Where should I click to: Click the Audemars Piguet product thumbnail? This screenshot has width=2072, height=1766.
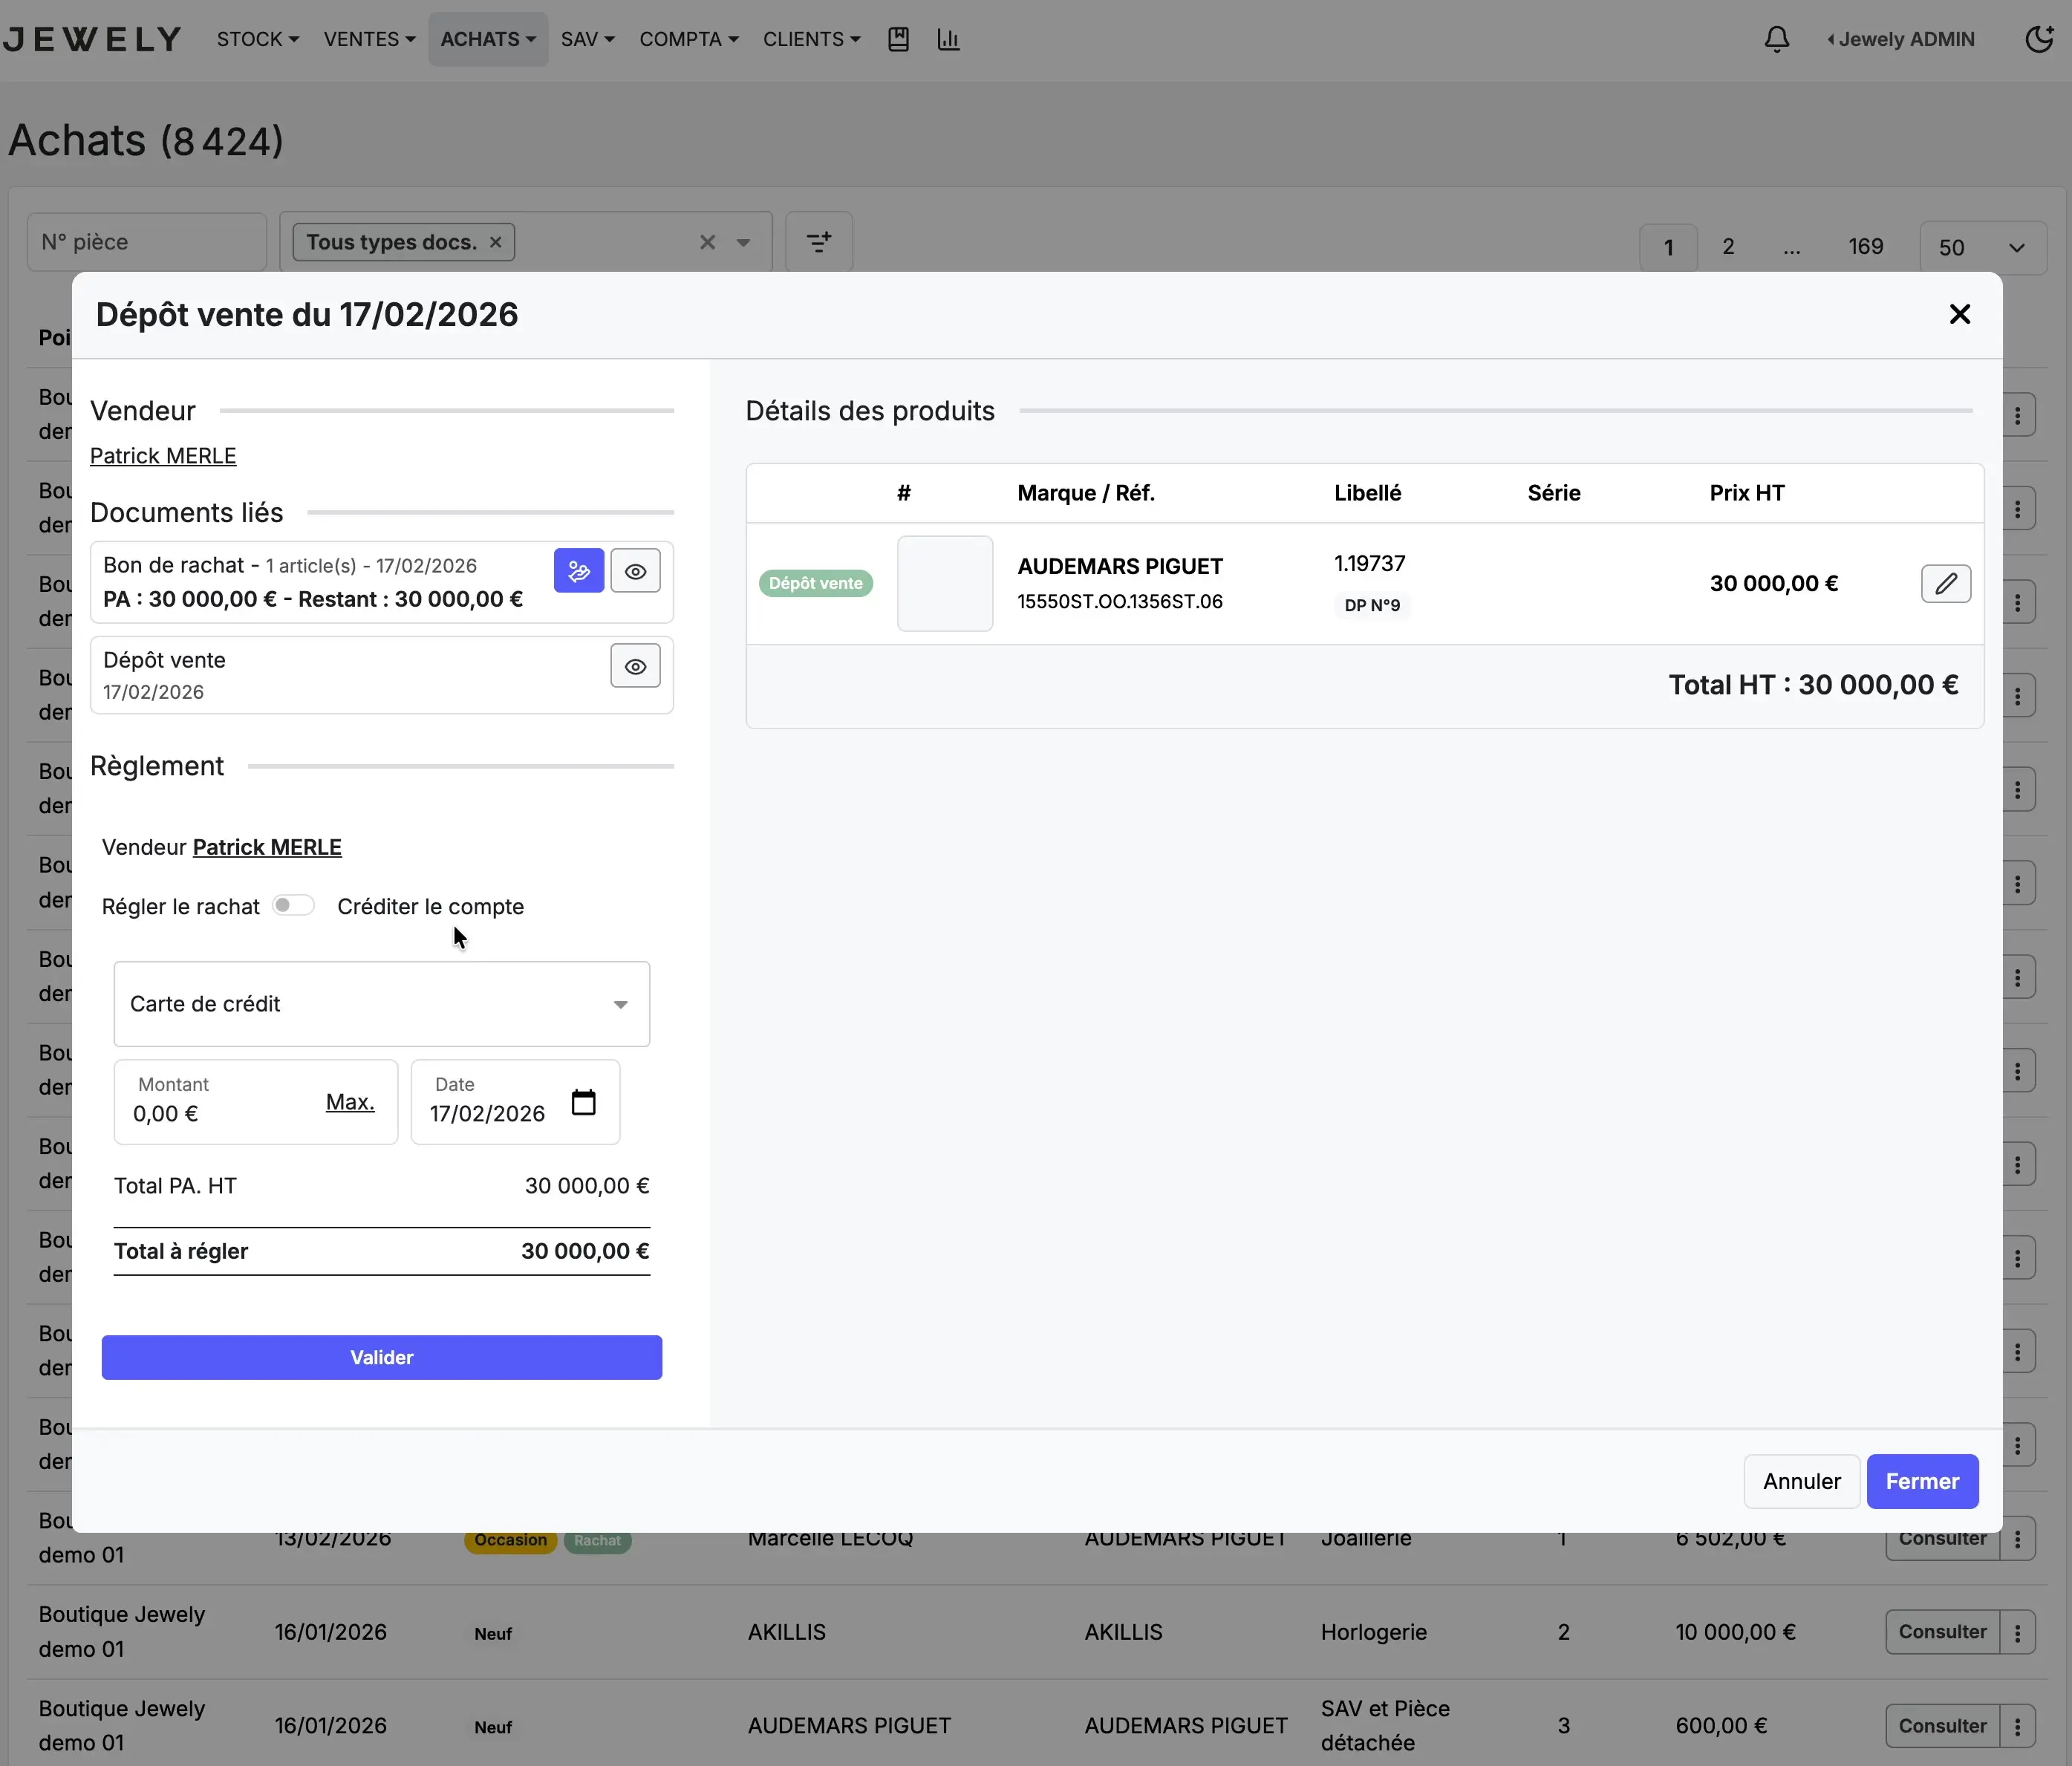coord(944,583)
